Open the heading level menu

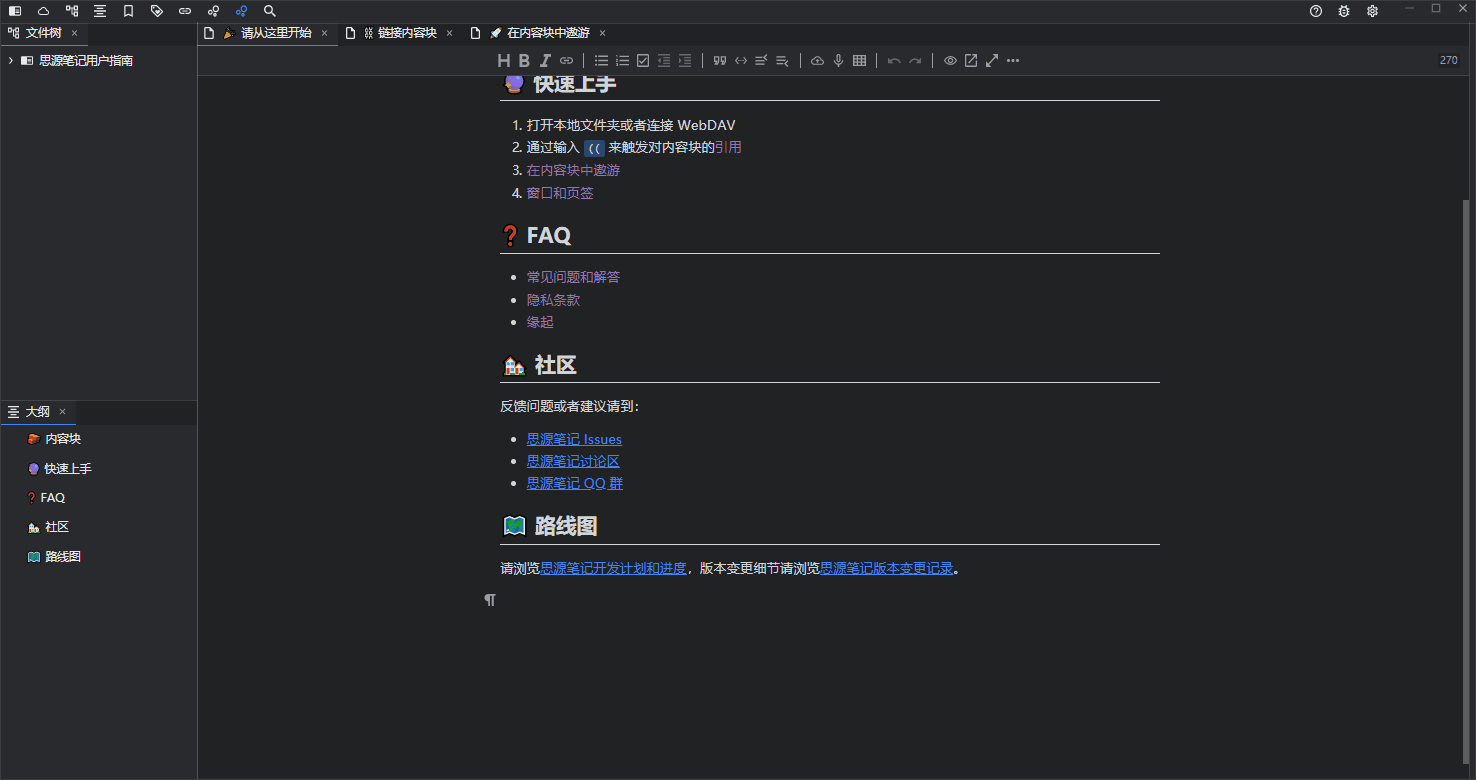pyautogui.click(x=504, y=61)
